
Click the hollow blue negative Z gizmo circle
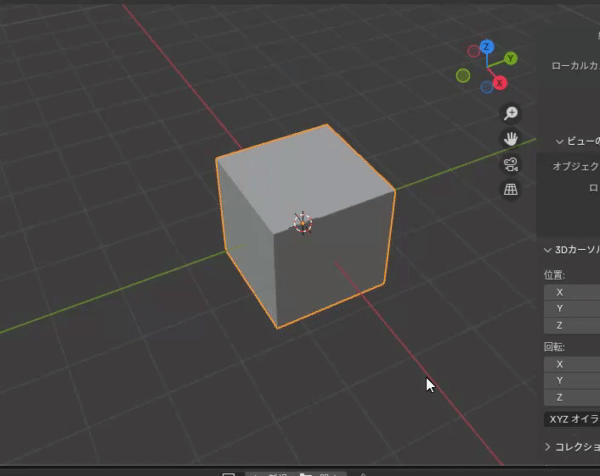[487, 87]
